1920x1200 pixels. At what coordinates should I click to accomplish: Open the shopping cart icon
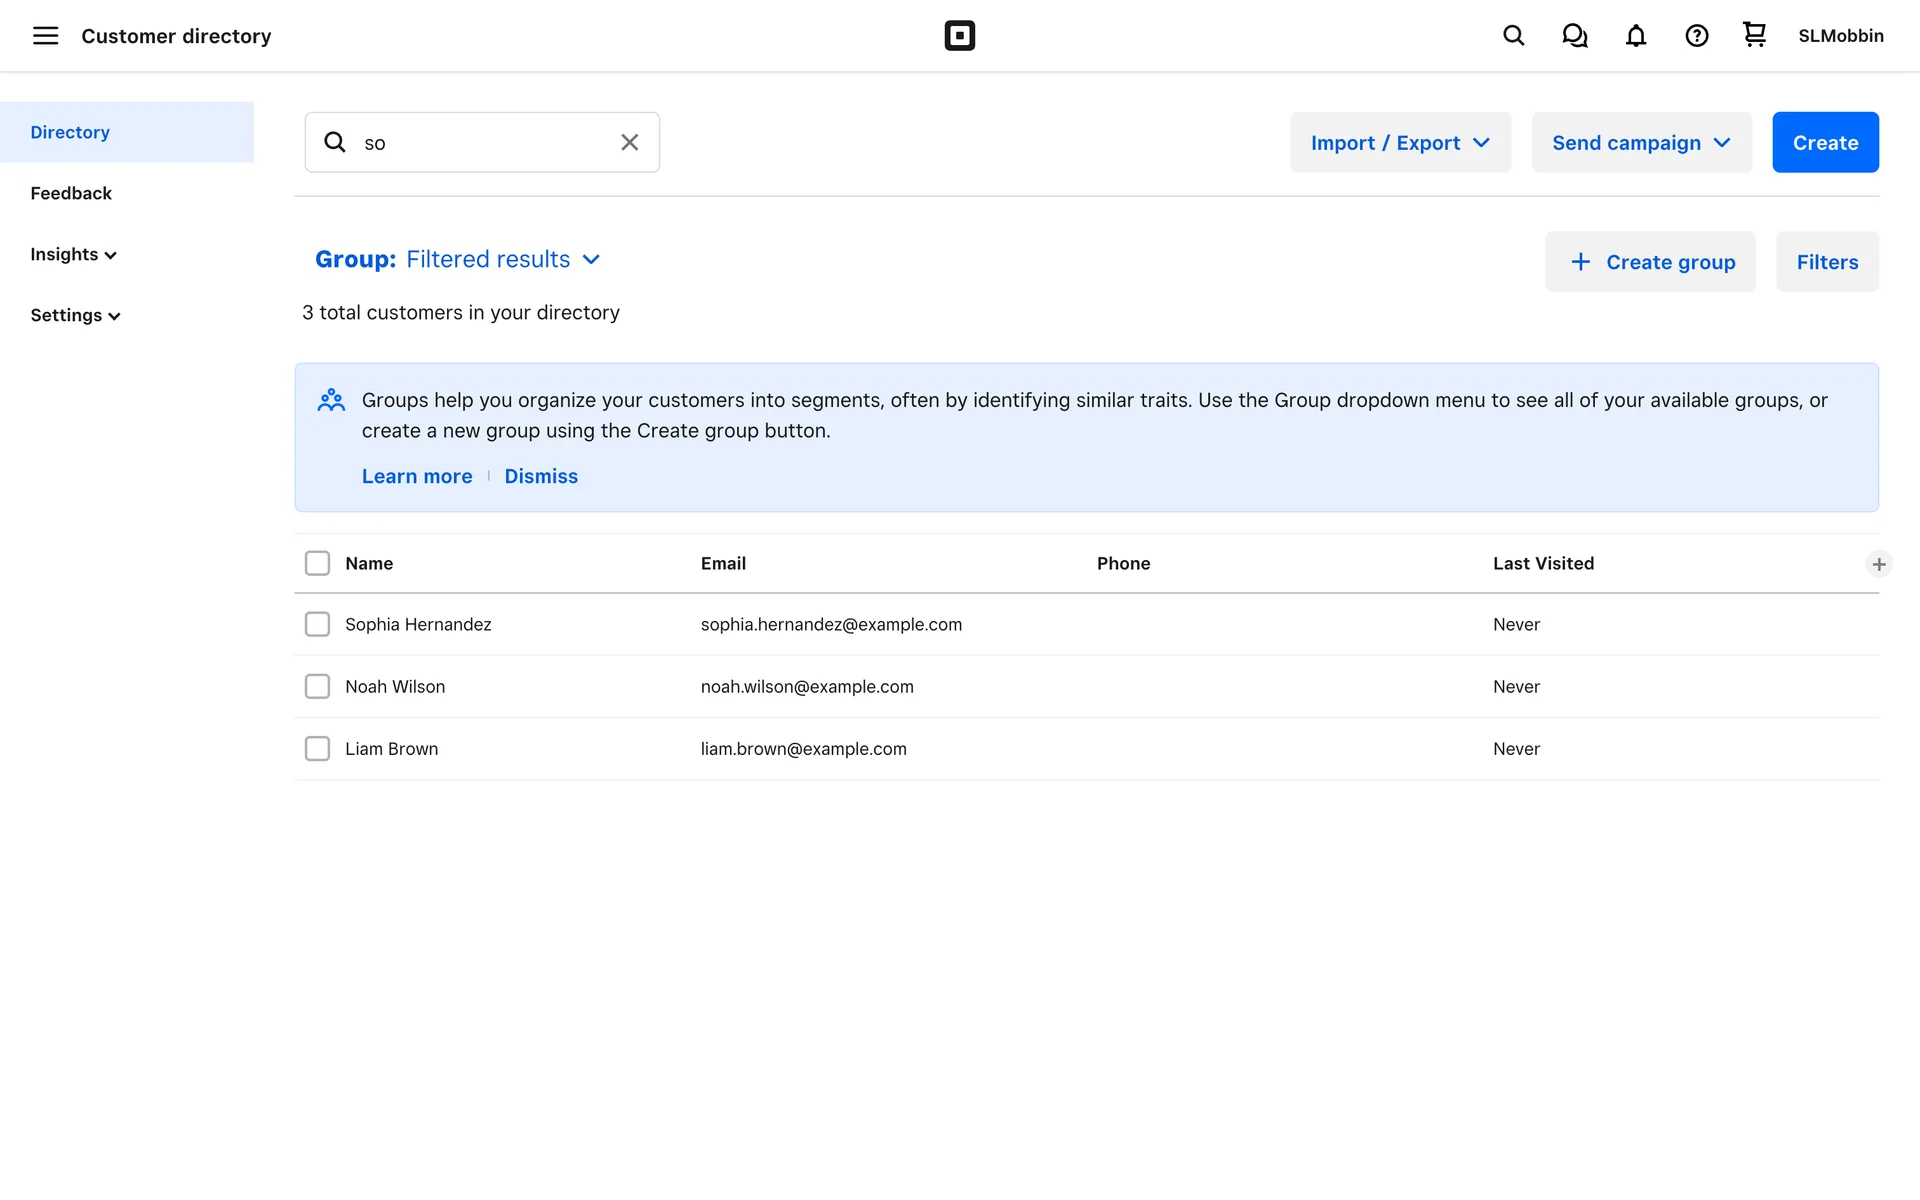pyautogui.click(x=1754, y=35)
